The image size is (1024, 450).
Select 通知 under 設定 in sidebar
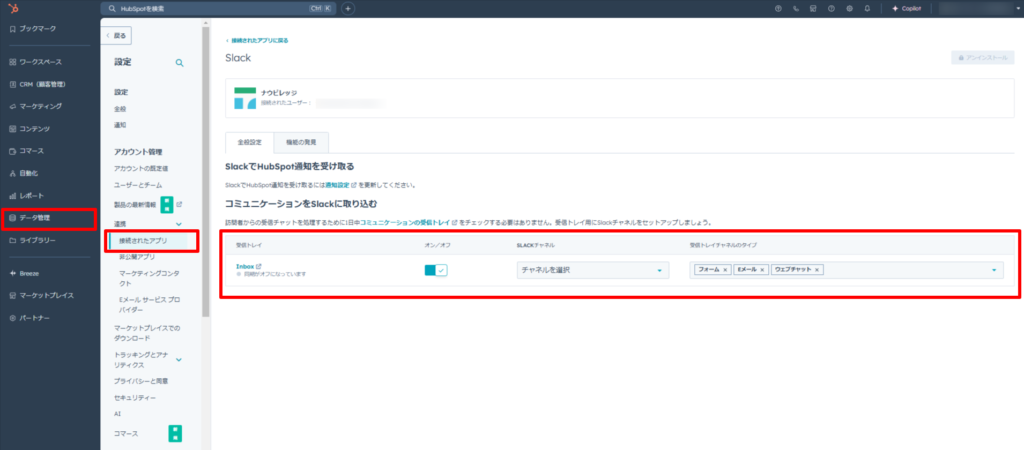point(120,125)
